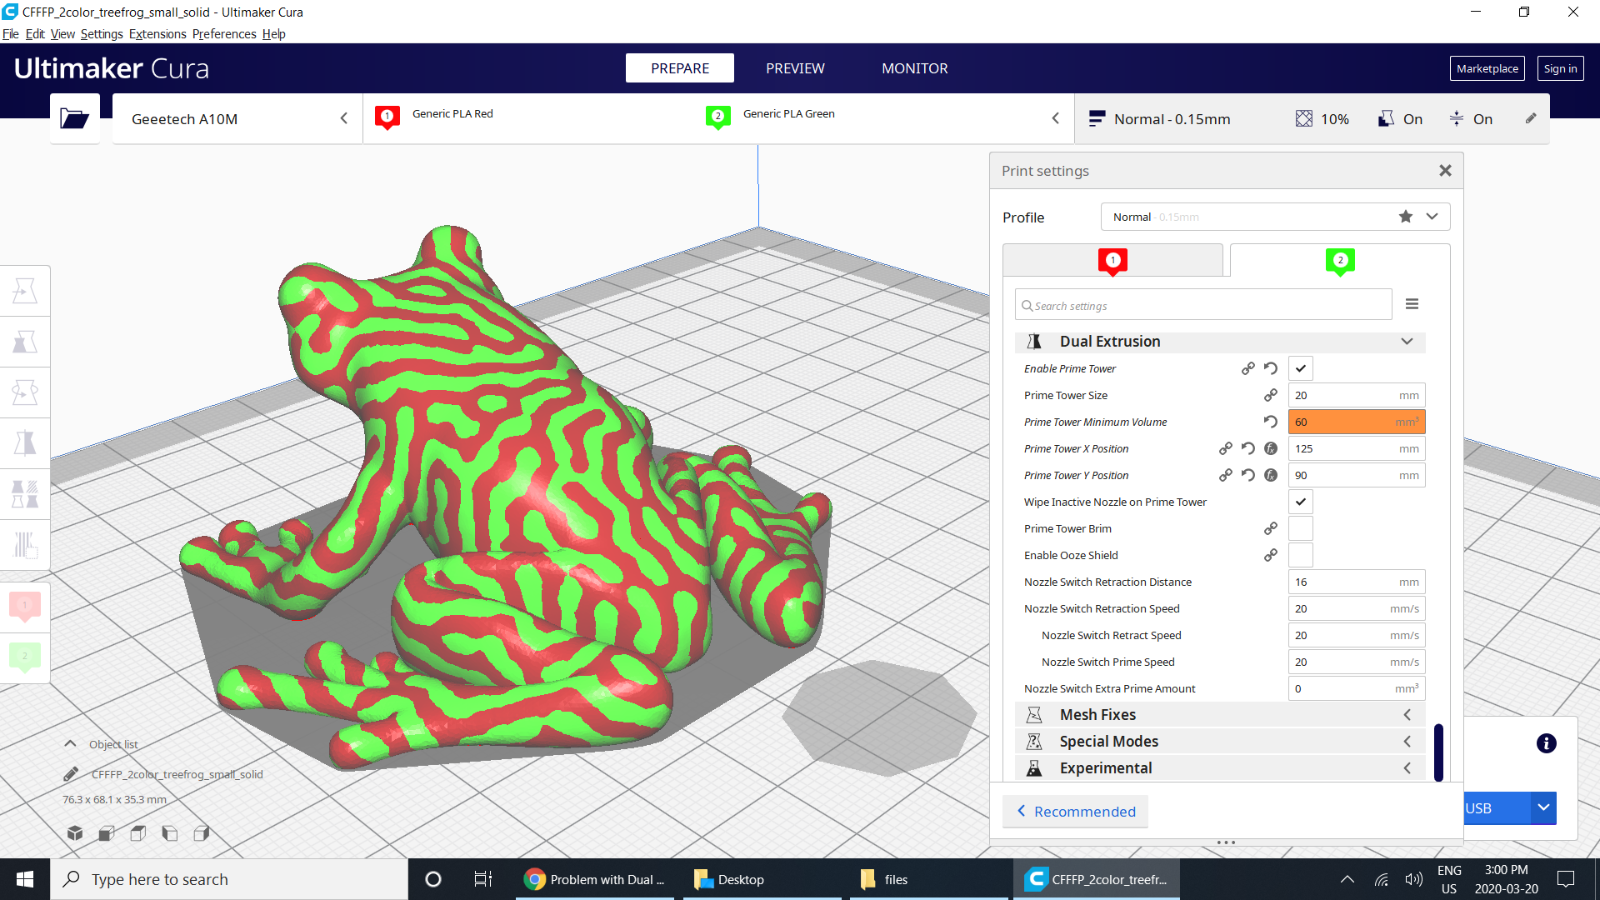
Task: Select the Scale tool in left toolbar
Action: click(x=25, y=342)
